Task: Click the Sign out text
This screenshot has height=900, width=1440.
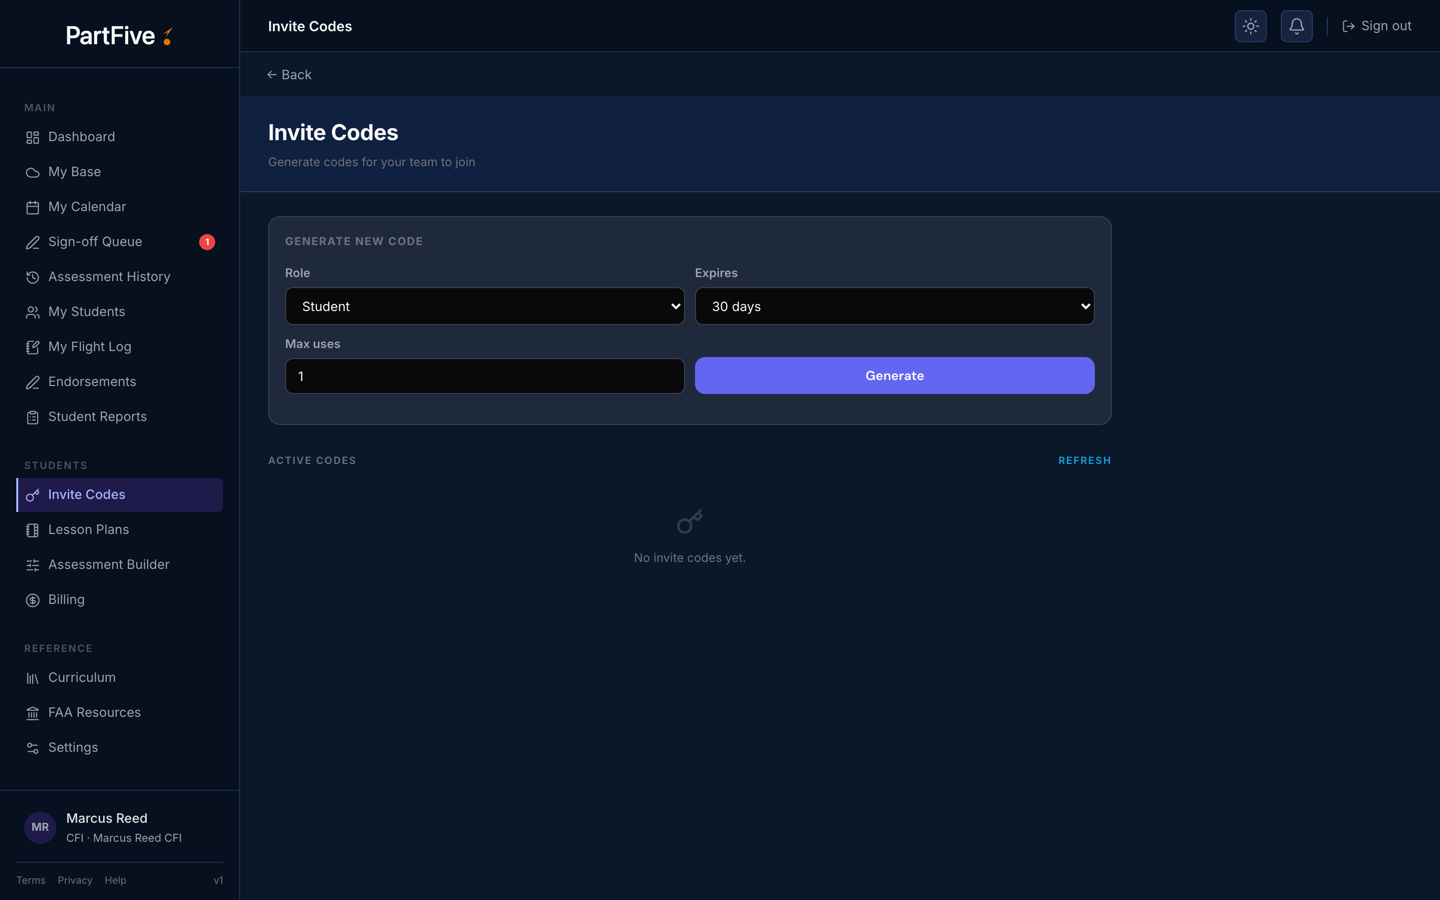Action: [x=1386, y=26]
